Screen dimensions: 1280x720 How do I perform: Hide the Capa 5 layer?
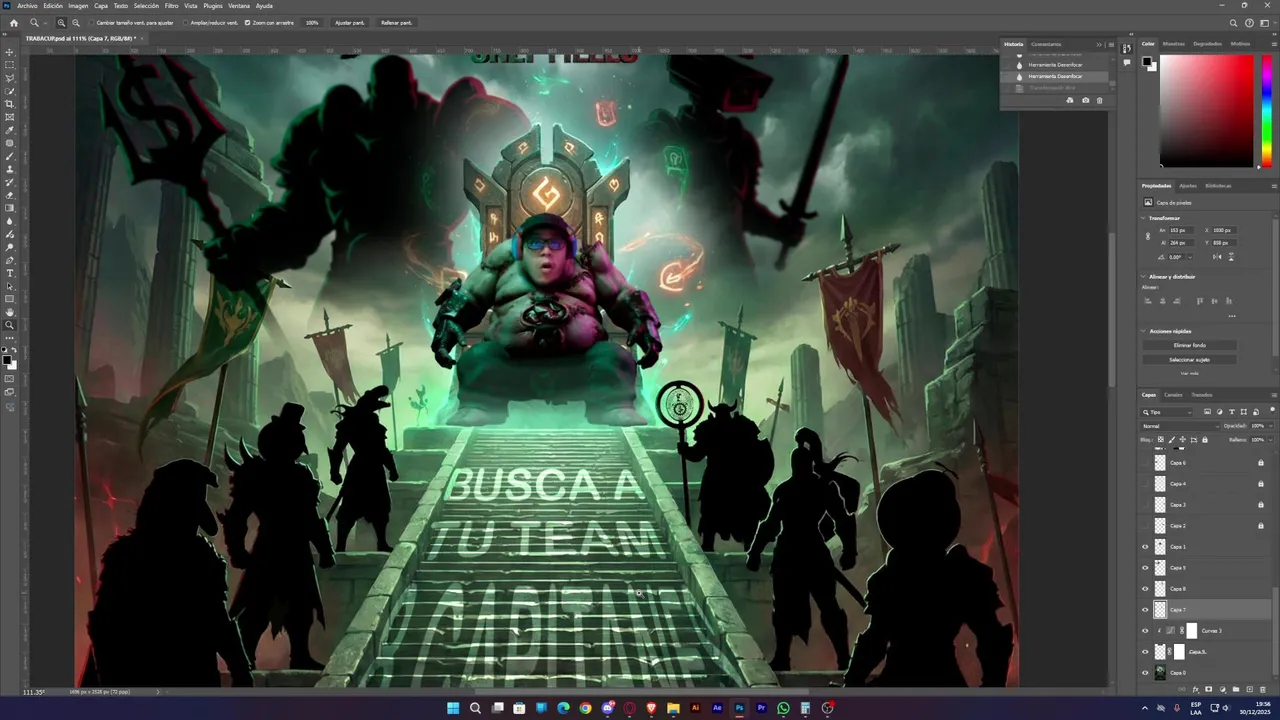(1145, 567)
